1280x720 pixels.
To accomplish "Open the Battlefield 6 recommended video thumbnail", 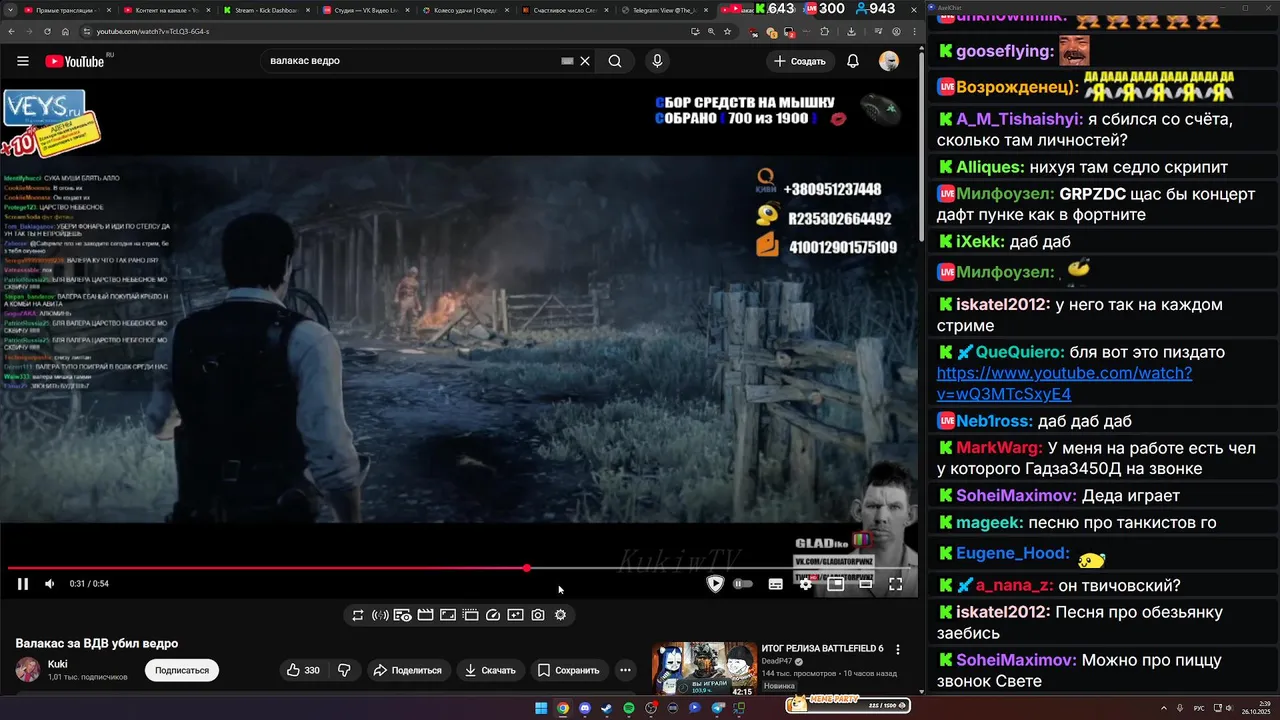I will (704, 668).
